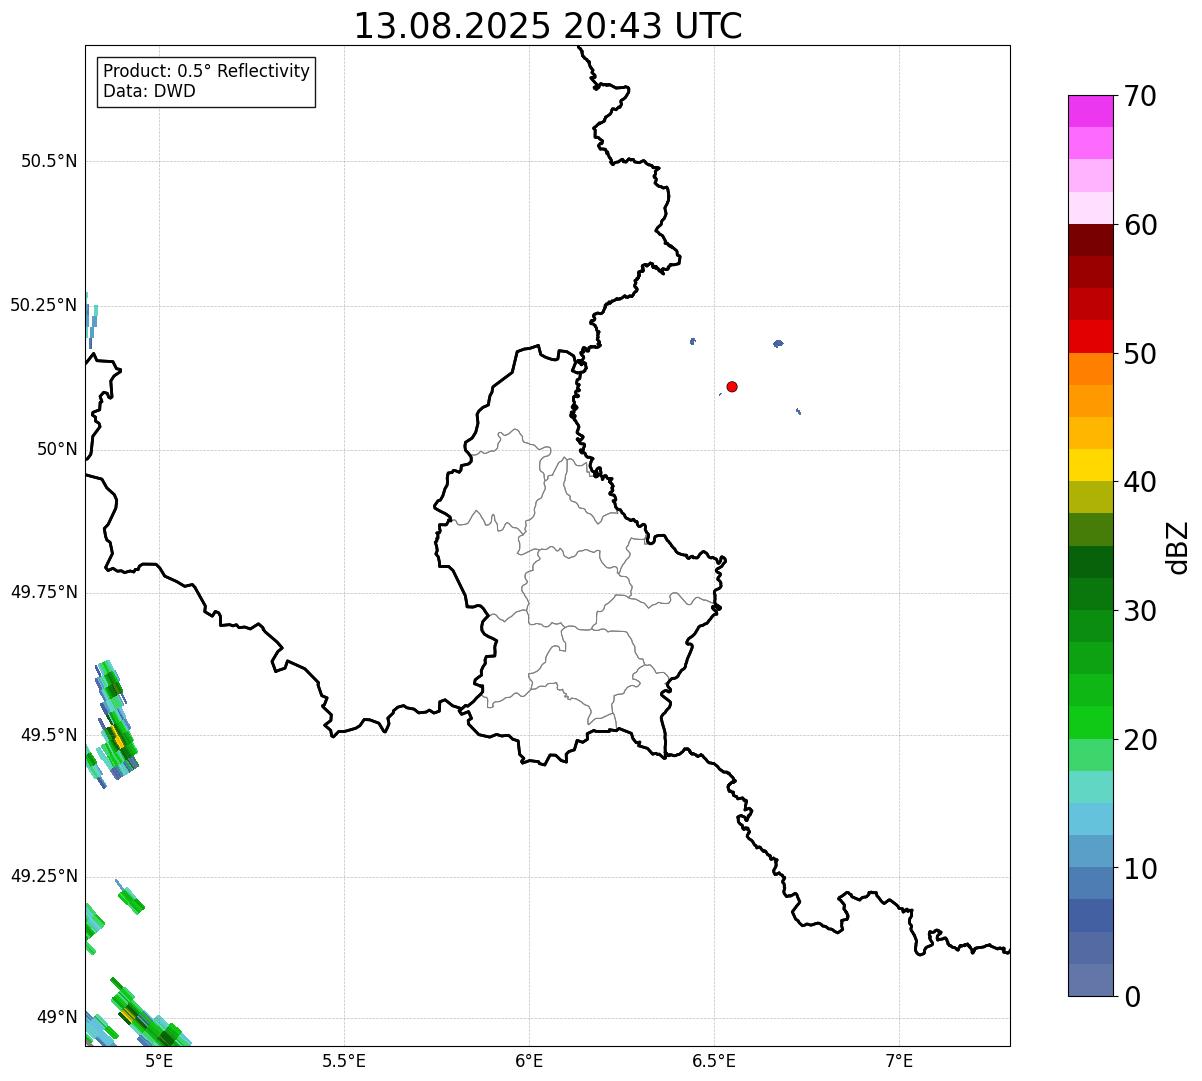This screenshot has width=1202, height=1081.
Task: Click the 5°E longitude label
Action: [x=159, y=1061]
